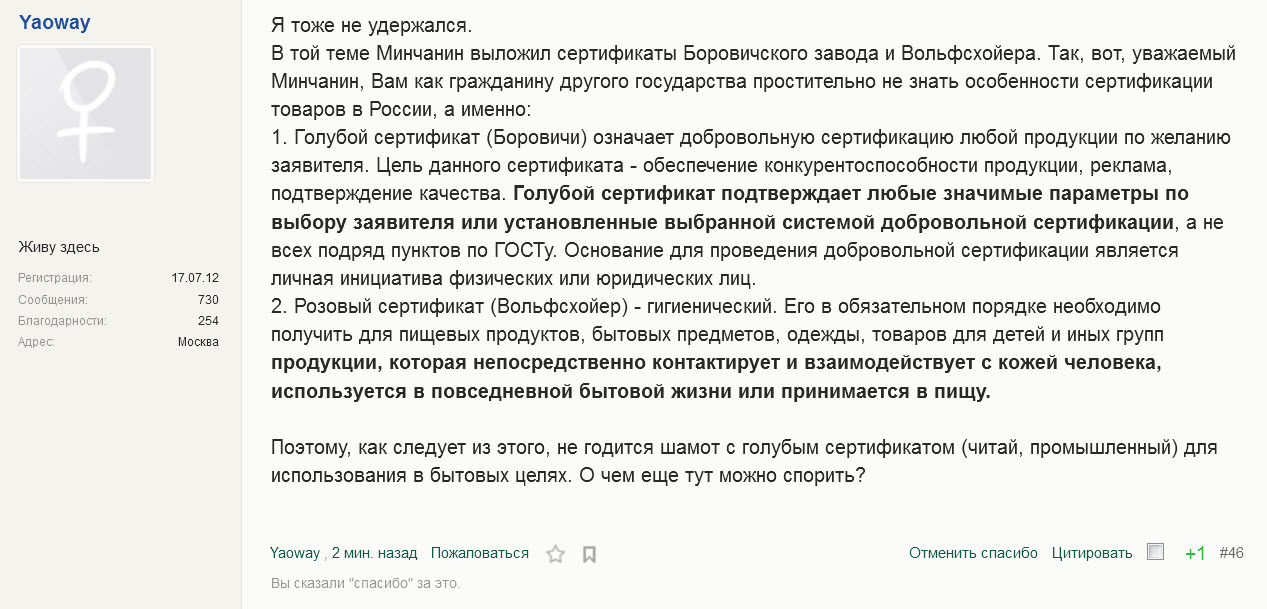Open the #46 post permalink
The image size is (1267, 609).
tap(1232, 553)
